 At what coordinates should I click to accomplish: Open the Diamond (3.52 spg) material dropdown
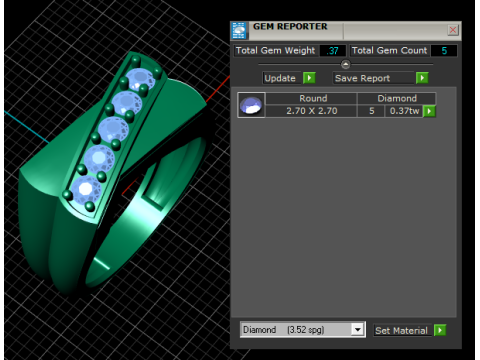point(358,330)
